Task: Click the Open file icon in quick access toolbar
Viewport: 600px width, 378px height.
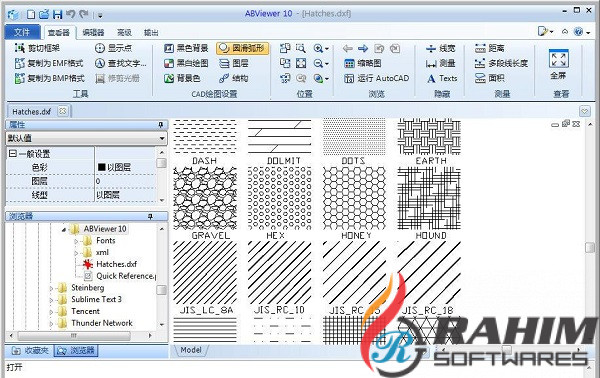Action: (44, 15)
